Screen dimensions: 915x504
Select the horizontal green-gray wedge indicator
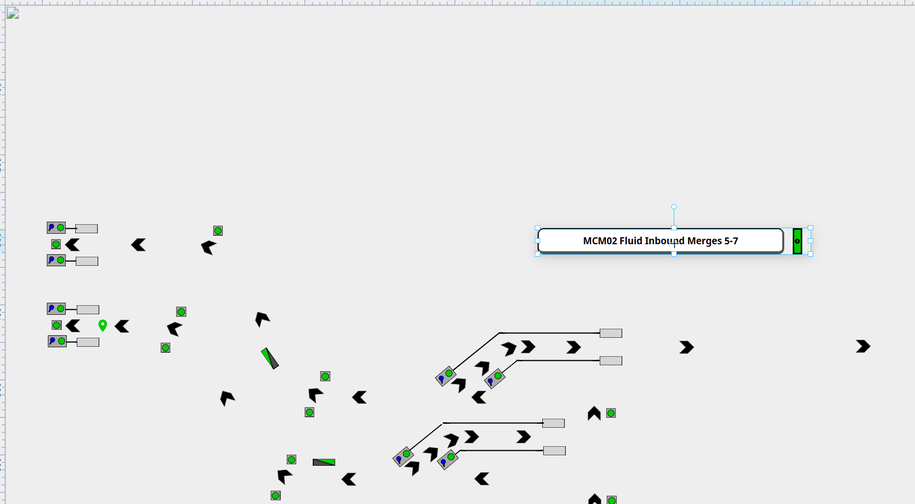[x=324, y=462]
